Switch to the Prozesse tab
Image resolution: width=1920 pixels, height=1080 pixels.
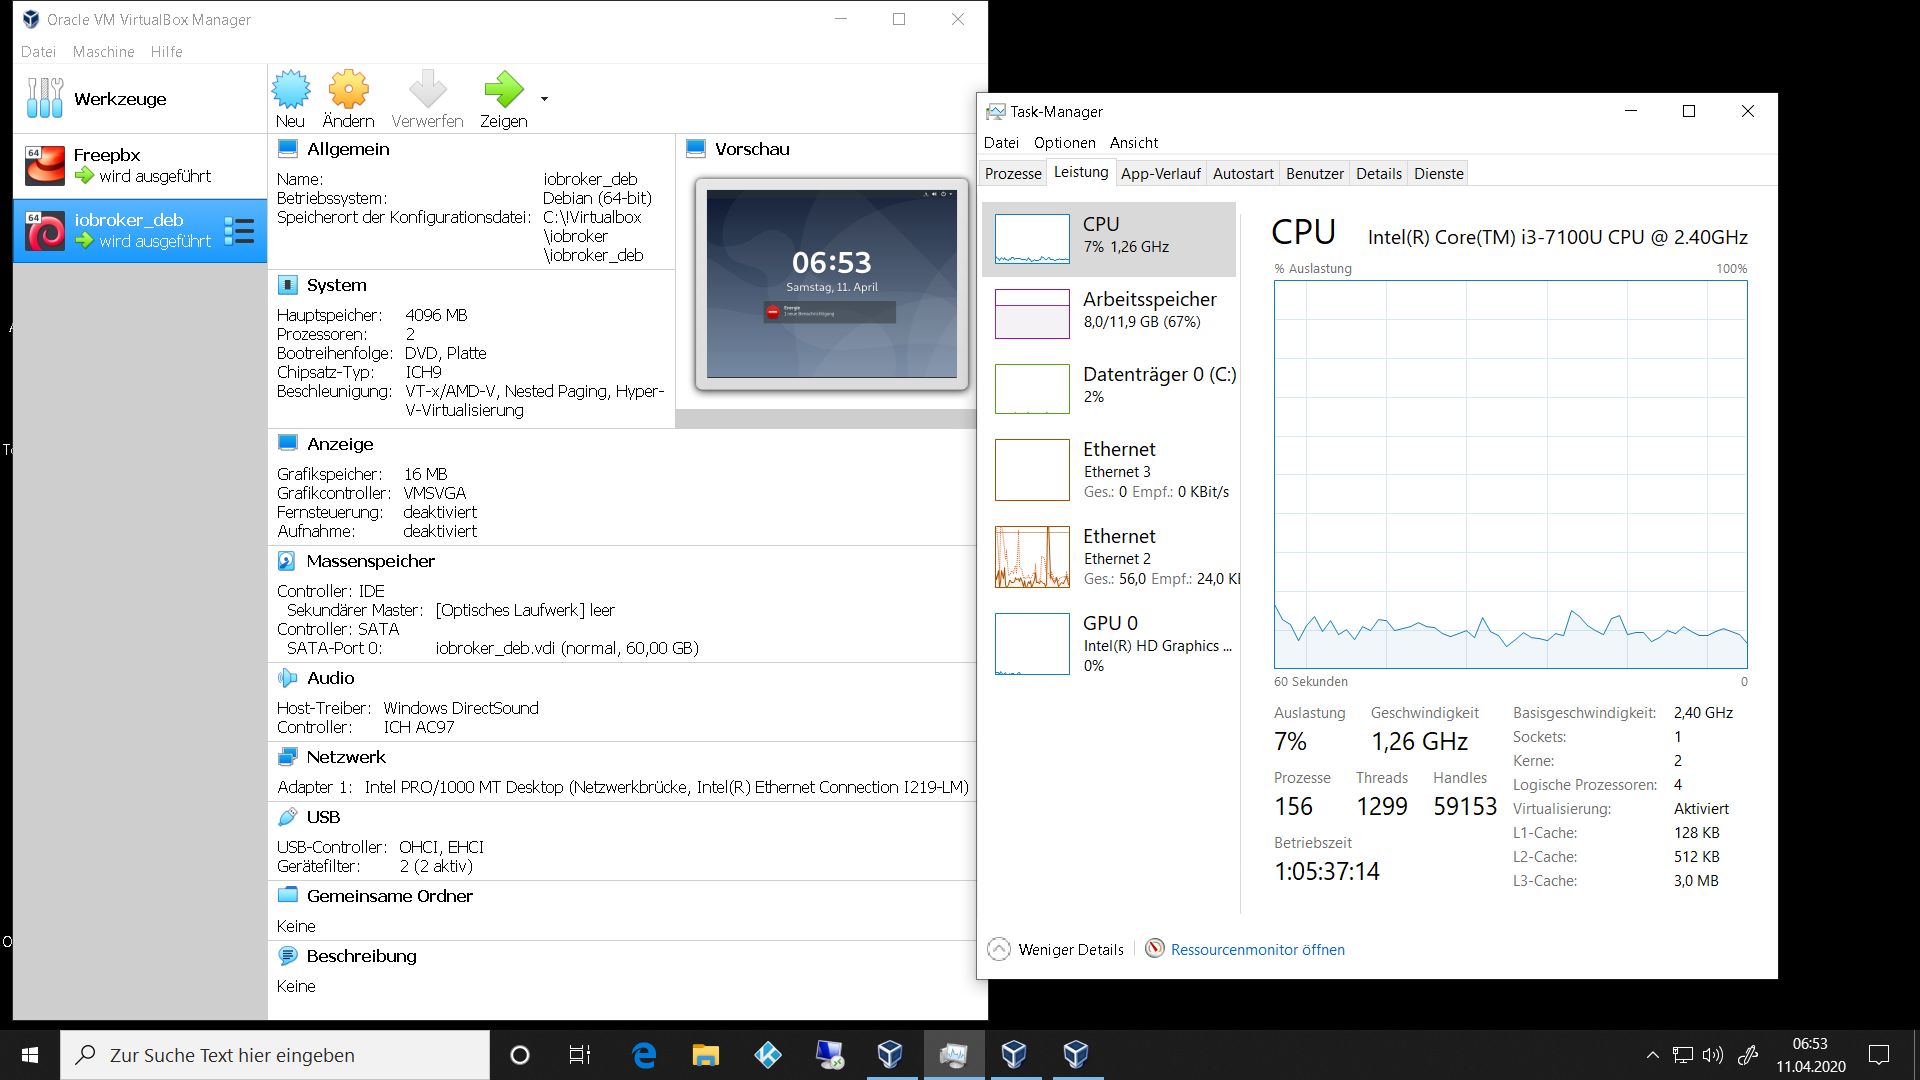coord(1012,173)
